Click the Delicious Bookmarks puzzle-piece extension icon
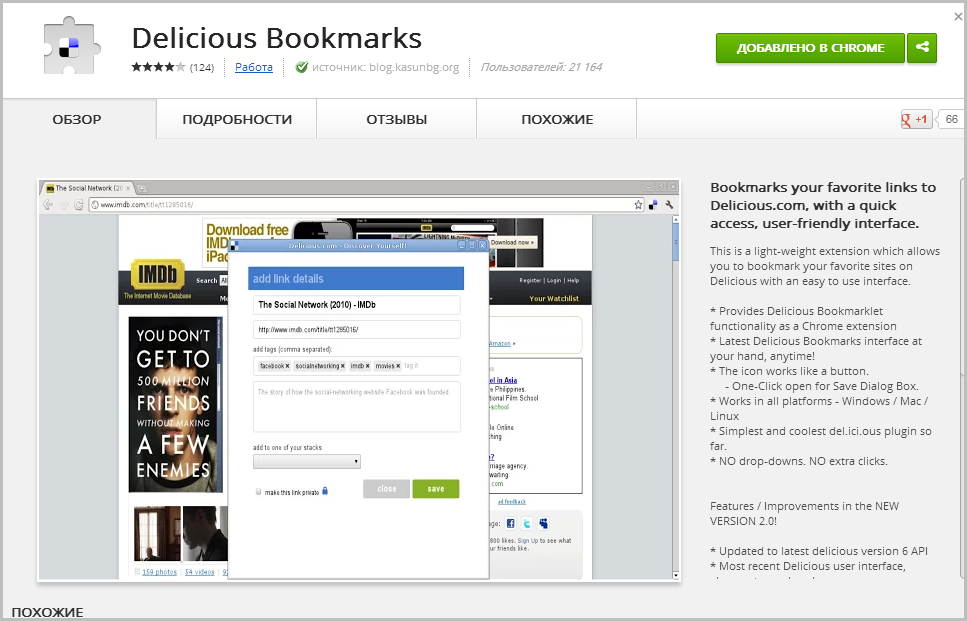The height and width of the screenshot is (621, 967). (x=71, y=47)
